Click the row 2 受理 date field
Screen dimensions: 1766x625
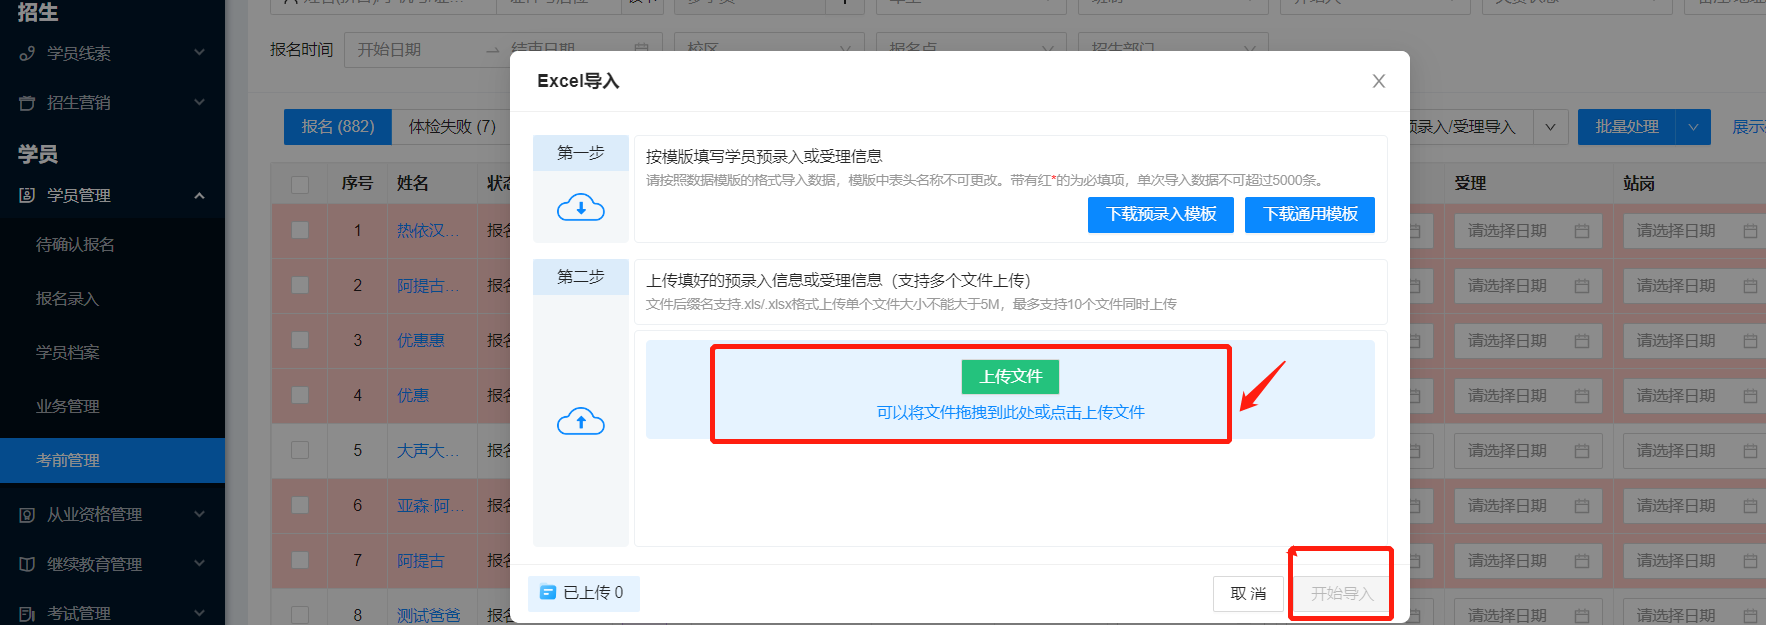(1528, 286)
